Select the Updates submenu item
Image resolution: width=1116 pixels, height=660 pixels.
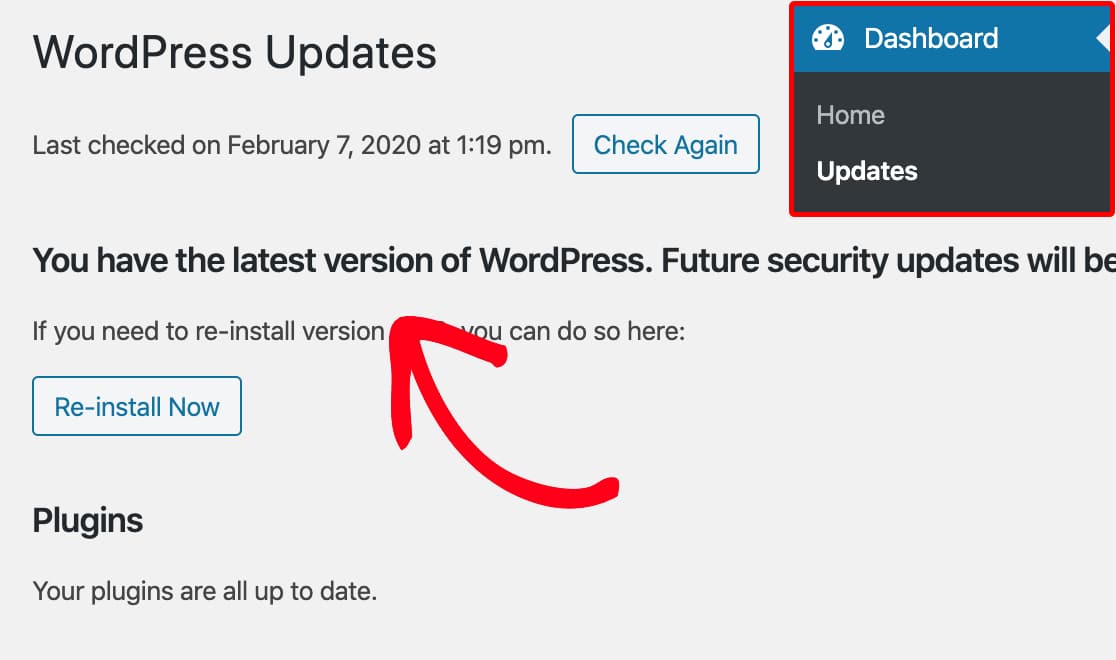[867, 171]
